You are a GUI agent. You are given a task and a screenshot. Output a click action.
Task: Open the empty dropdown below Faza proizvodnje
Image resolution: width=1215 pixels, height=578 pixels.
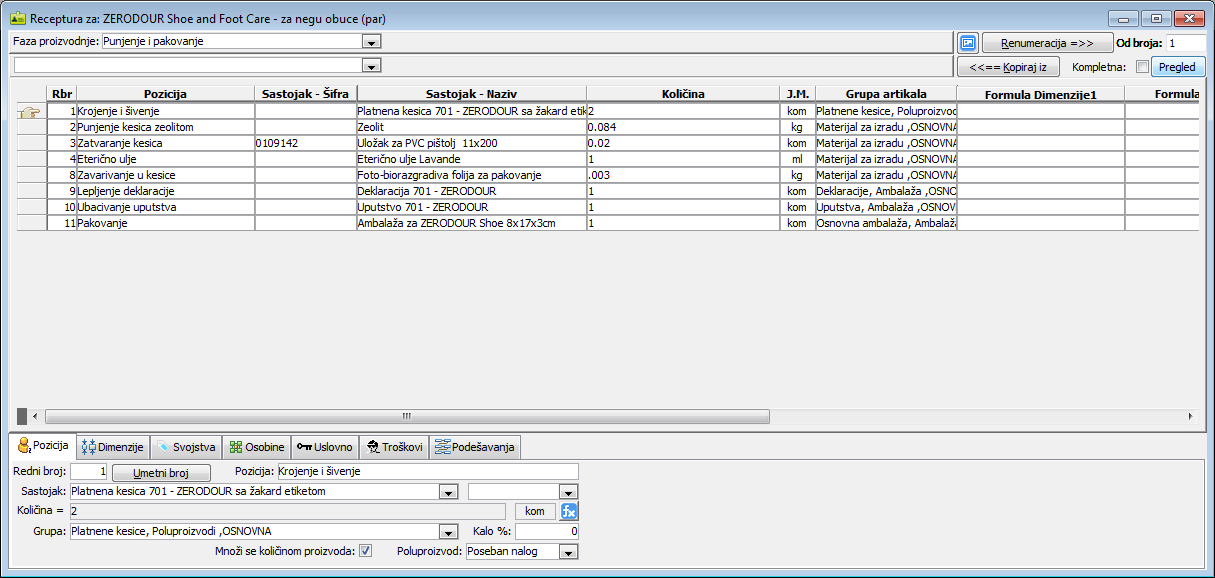[x=372, y=65]
